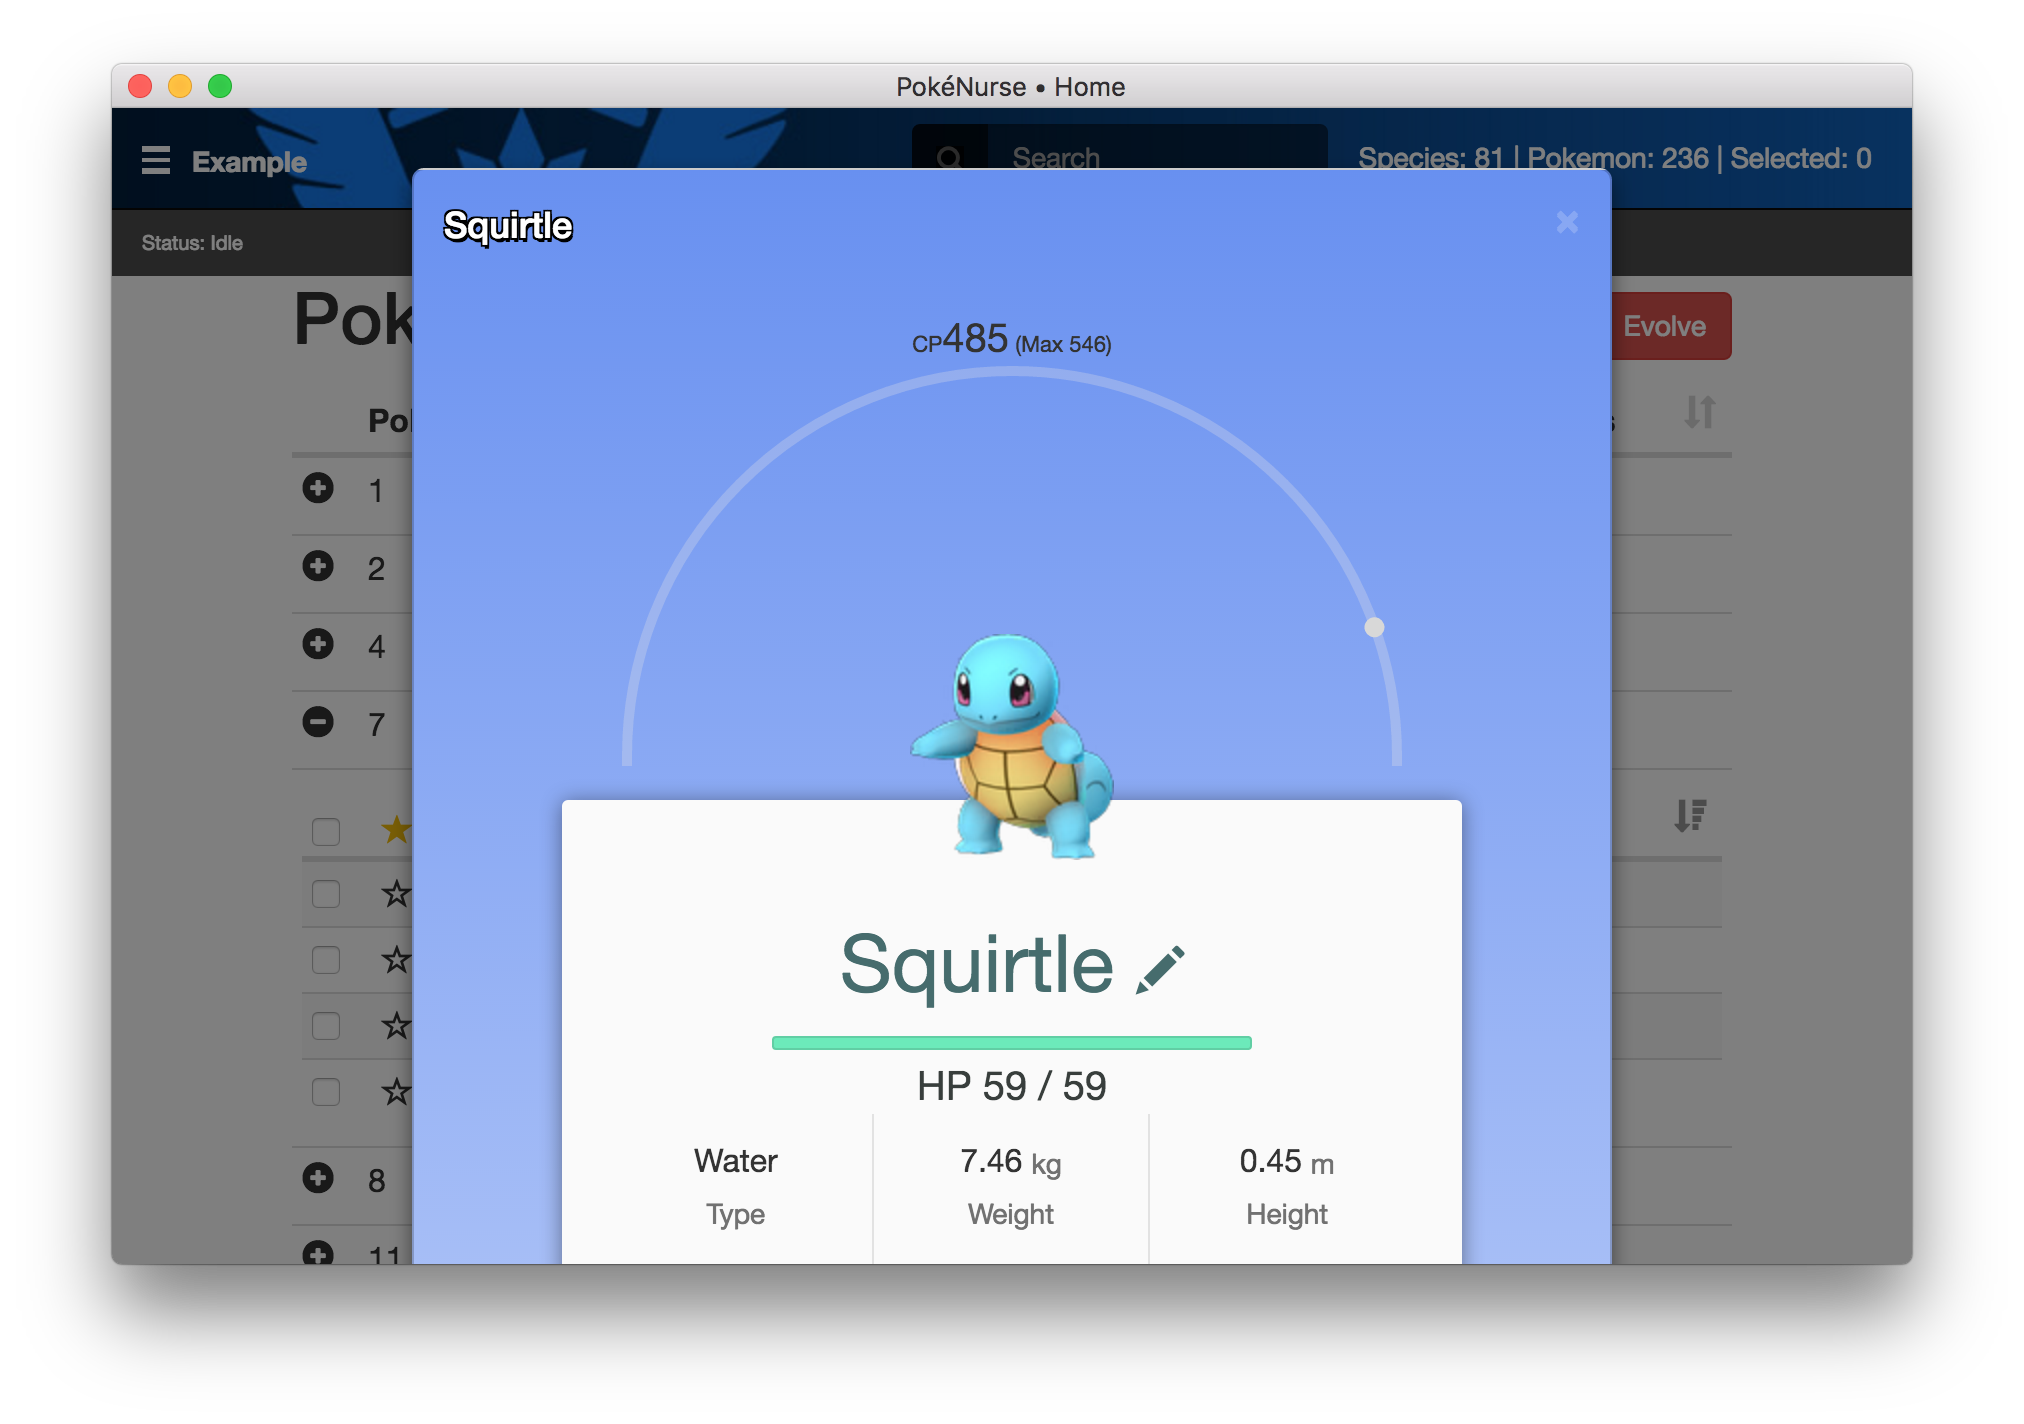The height and width of the screenshot is (1424, 2024).
Task: Click the sort arrows icon in species header
Action: (x=1699, y=412)
